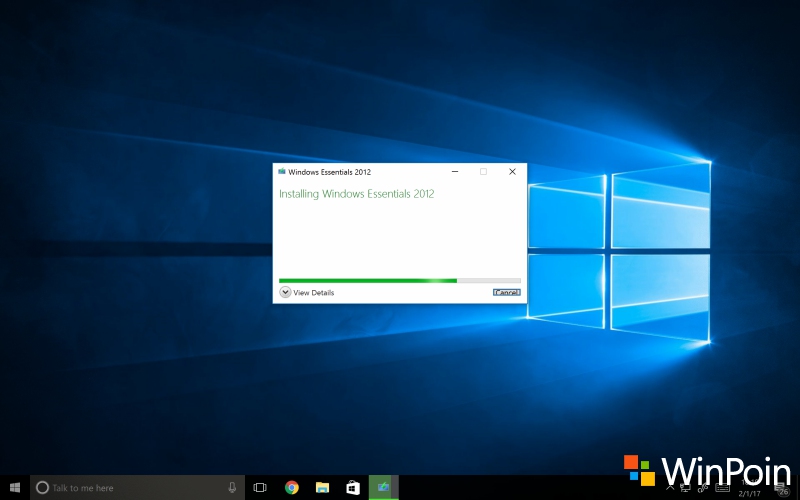800x500 pixels.
Task: Open the clock showing date 2/1/17
Action: pyautogui.click(x=749, y=488)
